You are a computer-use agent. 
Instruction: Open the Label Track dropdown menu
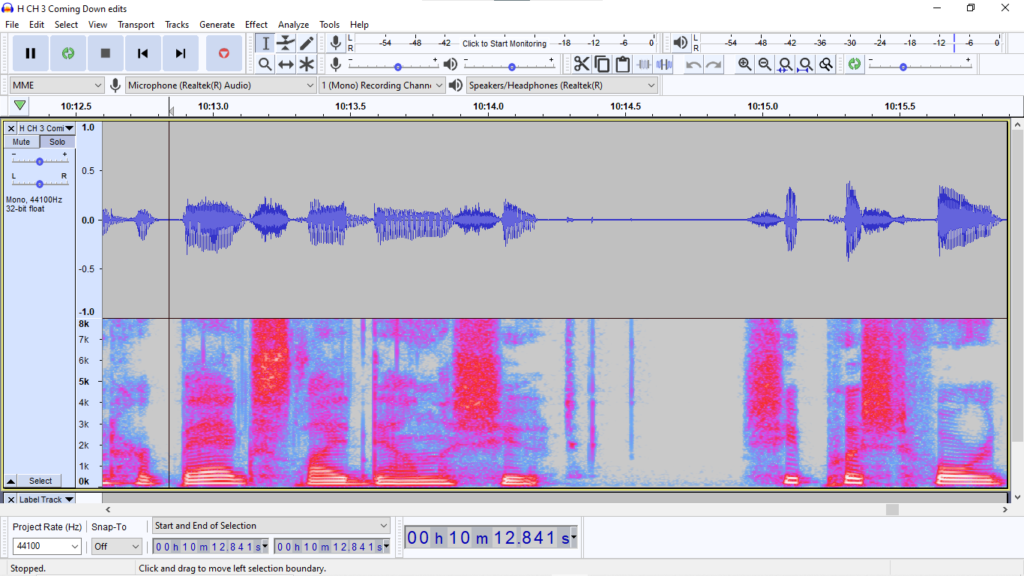pyautogui.click(x=46, y=500)
